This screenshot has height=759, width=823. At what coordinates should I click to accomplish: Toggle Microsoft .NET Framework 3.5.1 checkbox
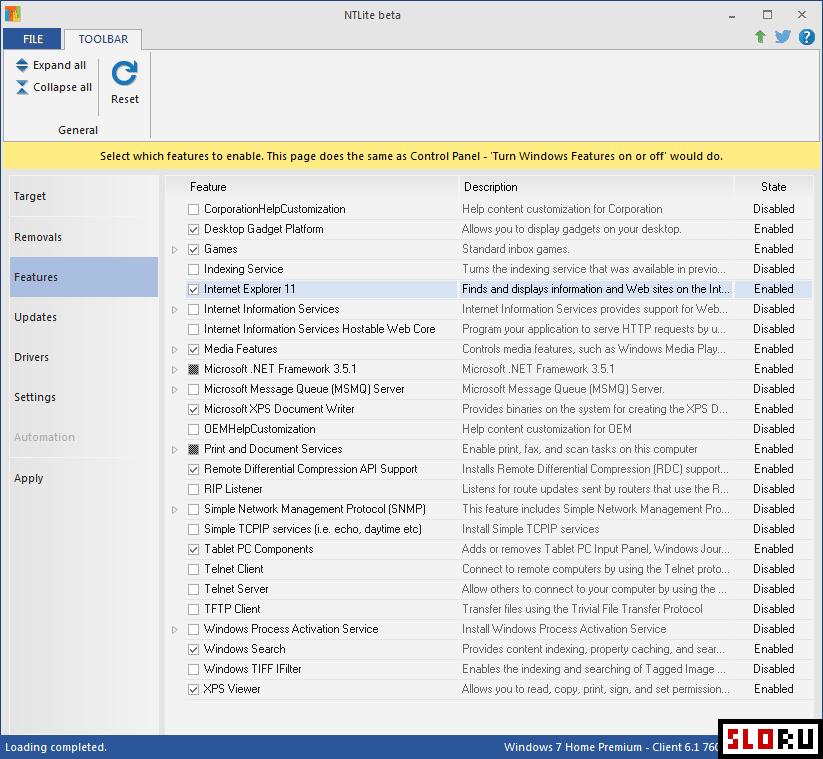pyautogui.click(x=194, y=370)
